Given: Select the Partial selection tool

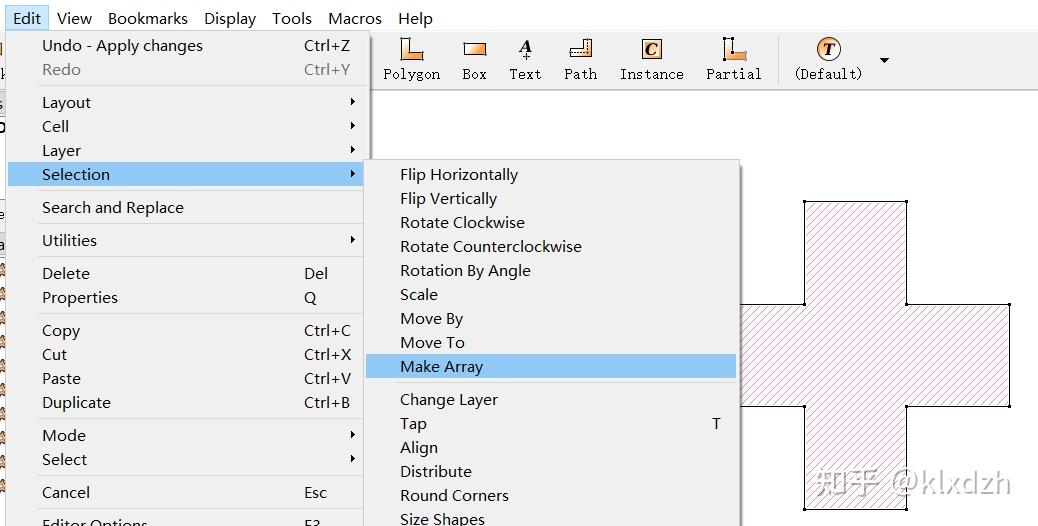Looking at the screenshot, I should tap(734, 59).
